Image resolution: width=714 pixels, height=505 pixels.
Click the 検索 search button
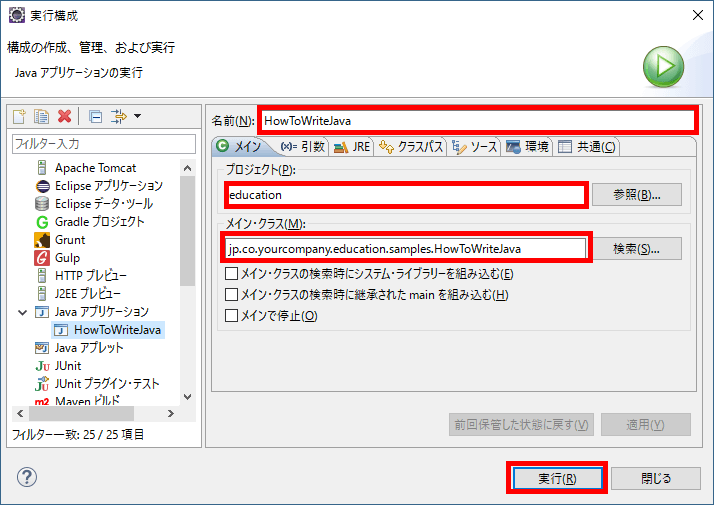637,248
